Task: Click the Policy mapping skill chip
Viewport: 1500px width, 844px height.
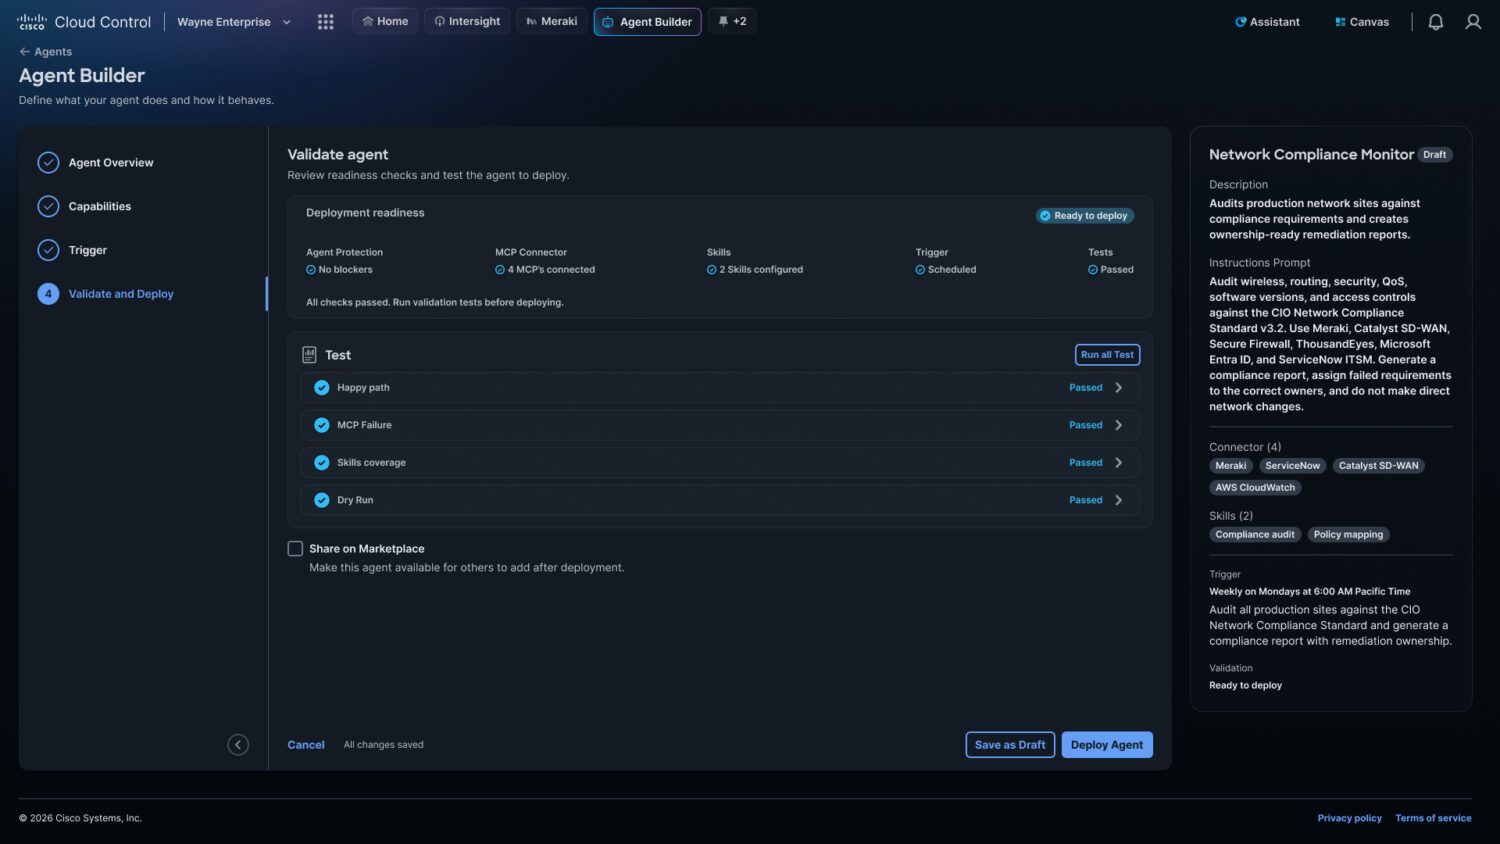Action: coord(1349,535)
